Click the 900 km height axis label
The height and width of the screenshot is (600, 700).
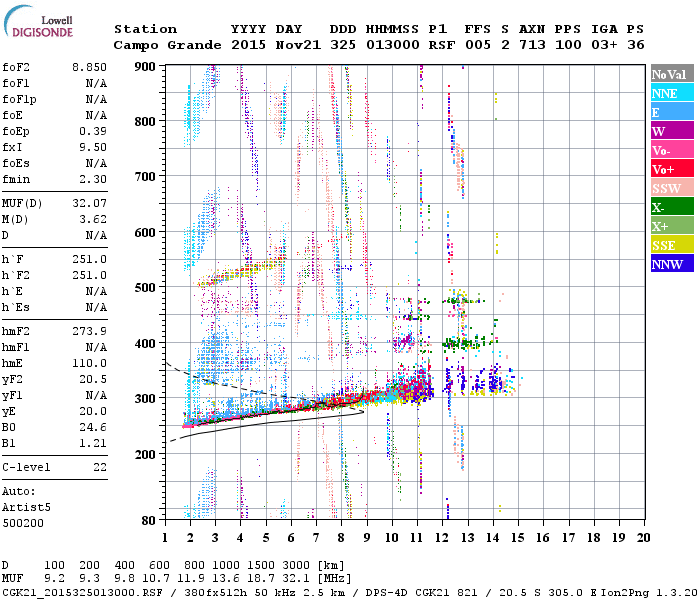click(145, 67)
